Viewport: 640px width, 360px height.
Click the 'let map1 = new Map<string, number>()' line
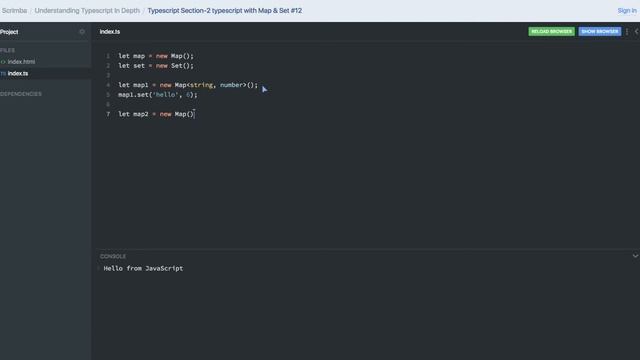click(x=188, y=85)
